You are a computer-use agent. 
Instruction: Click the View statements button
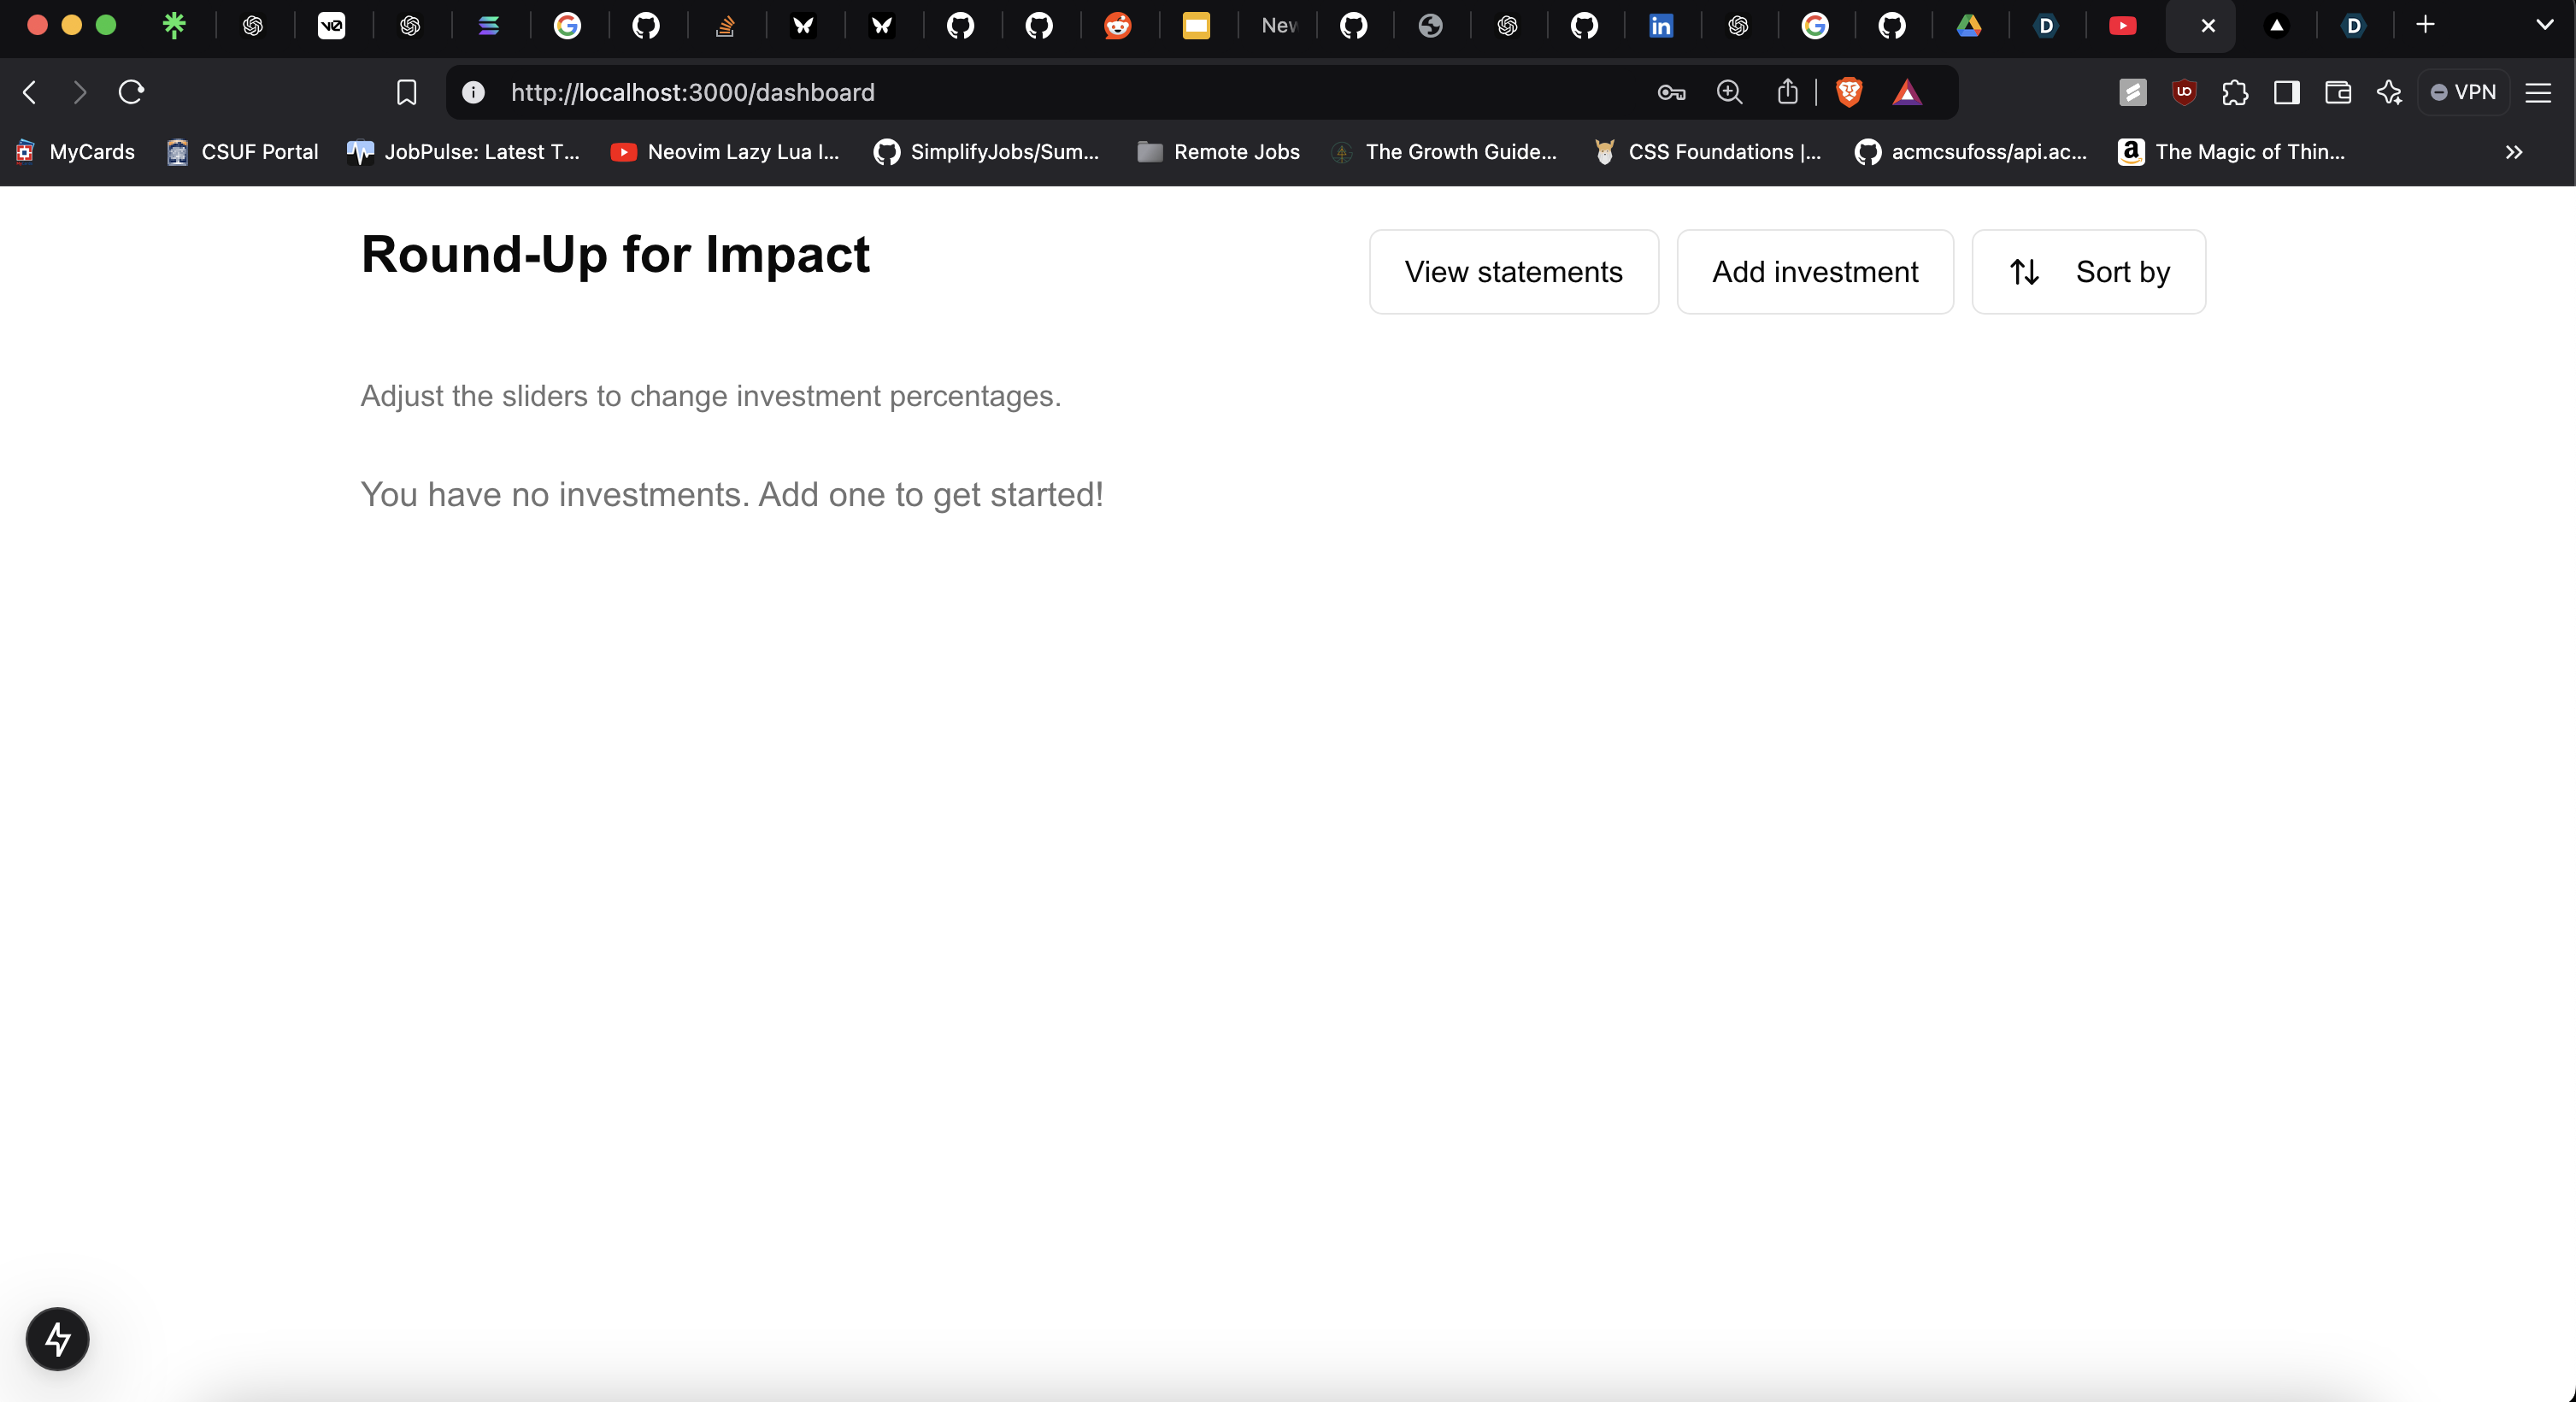pos(1513,272)
